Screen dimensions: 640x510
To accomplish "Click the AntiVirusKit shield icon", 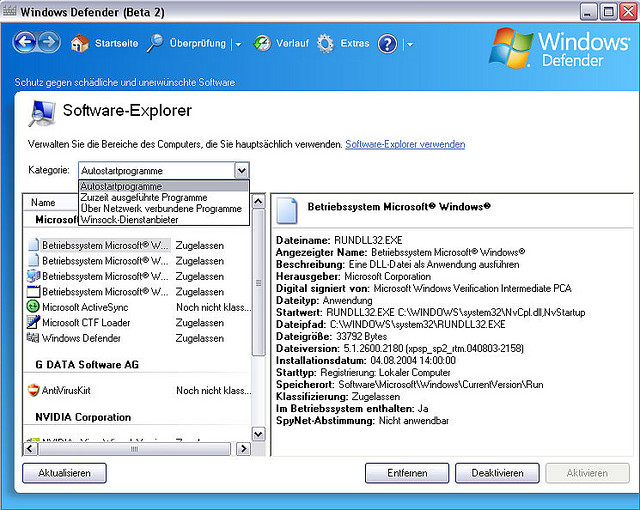I will click(x=33, y=390).
